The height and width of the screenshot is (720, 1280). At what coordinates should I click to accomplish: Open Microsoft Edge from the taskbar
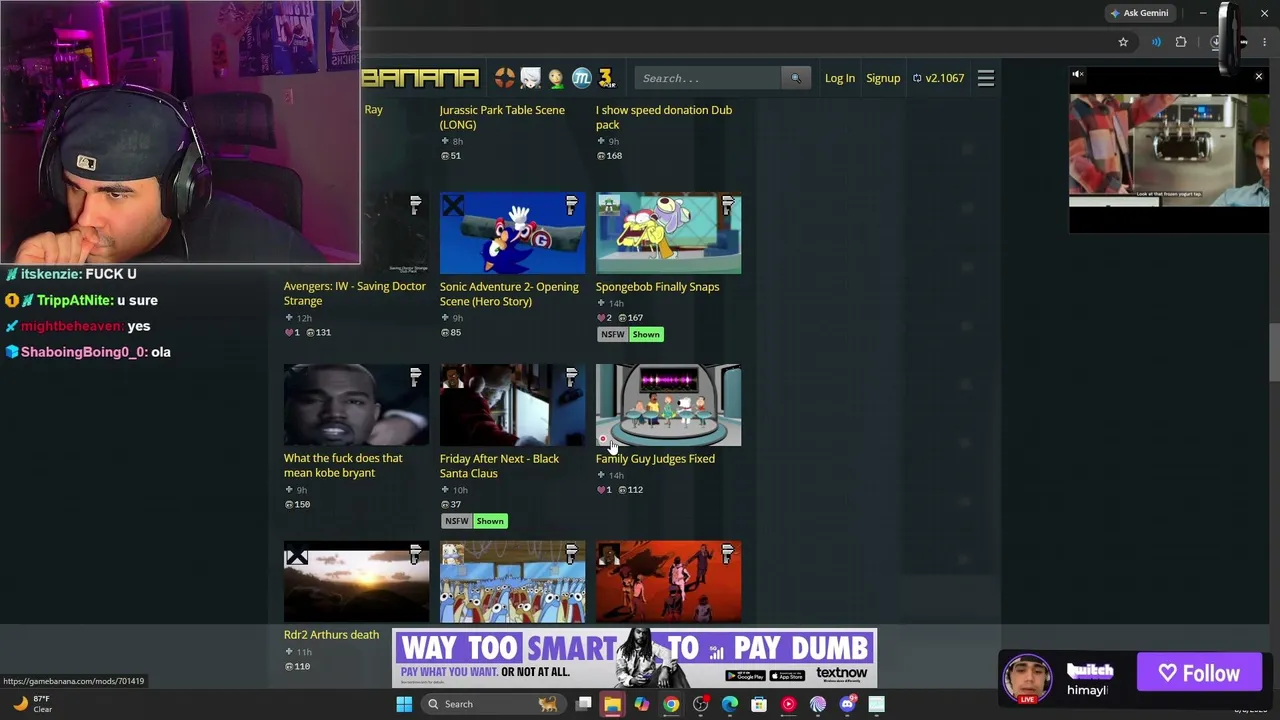coord(730,704)
